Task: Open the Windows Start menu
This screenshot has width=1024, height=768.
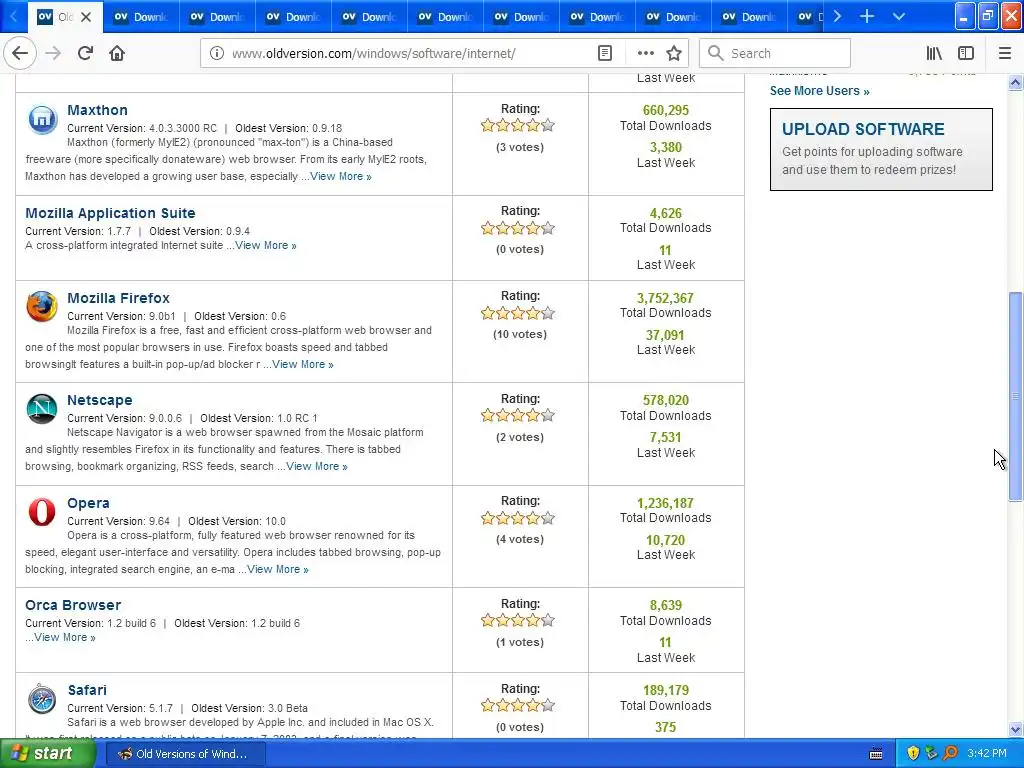Action: tap(47, 754)
